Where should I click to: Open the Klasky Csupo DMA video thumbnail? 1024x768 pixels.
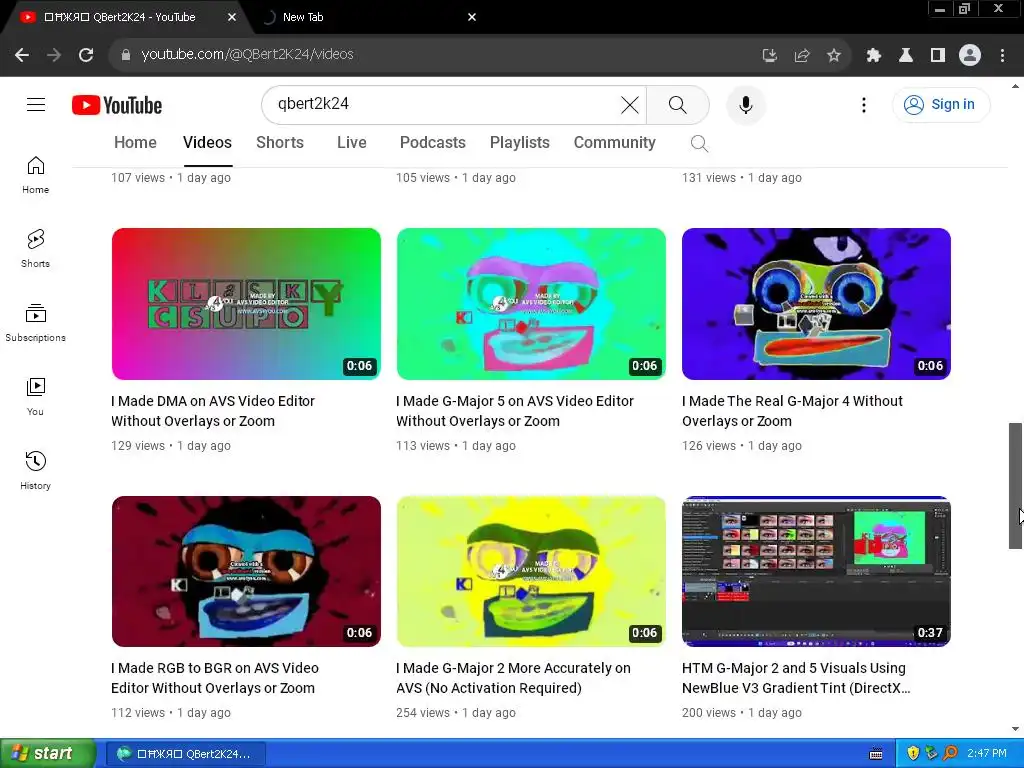pos(246,304)
